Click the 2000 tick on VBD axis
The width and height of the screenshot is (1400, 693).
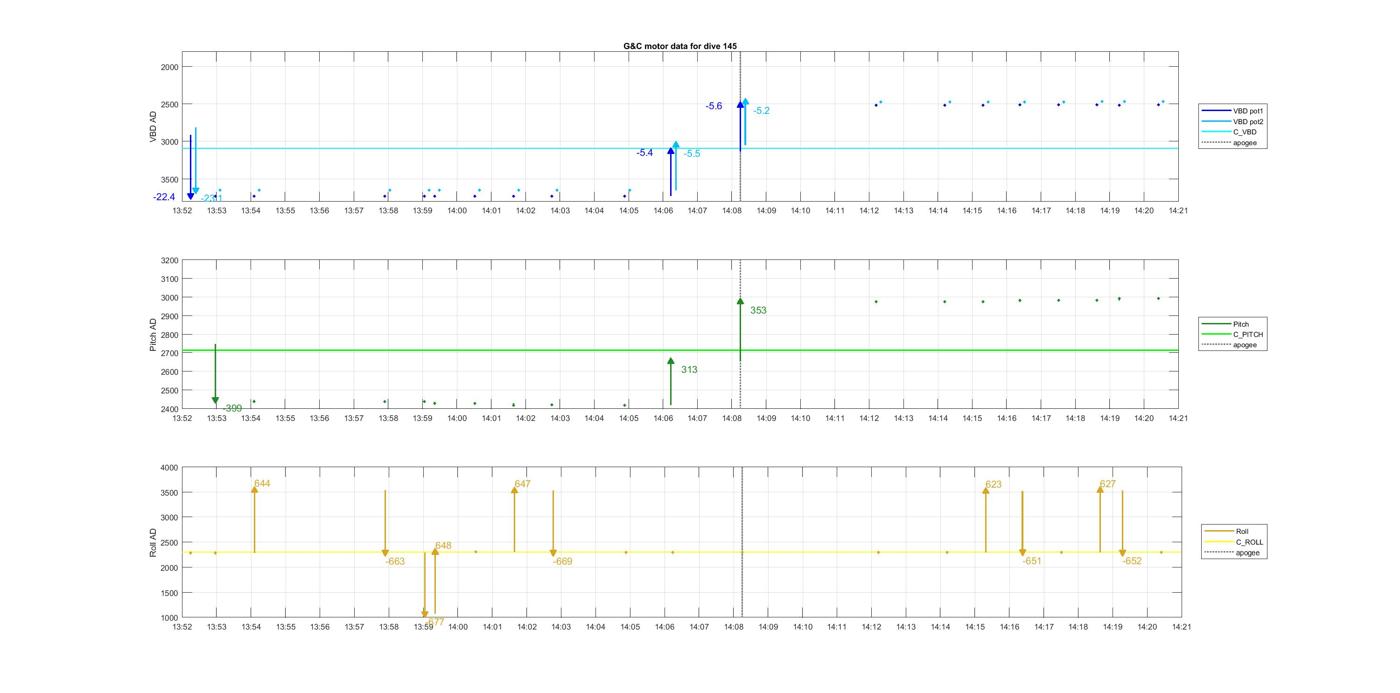[x=170, y=67]
